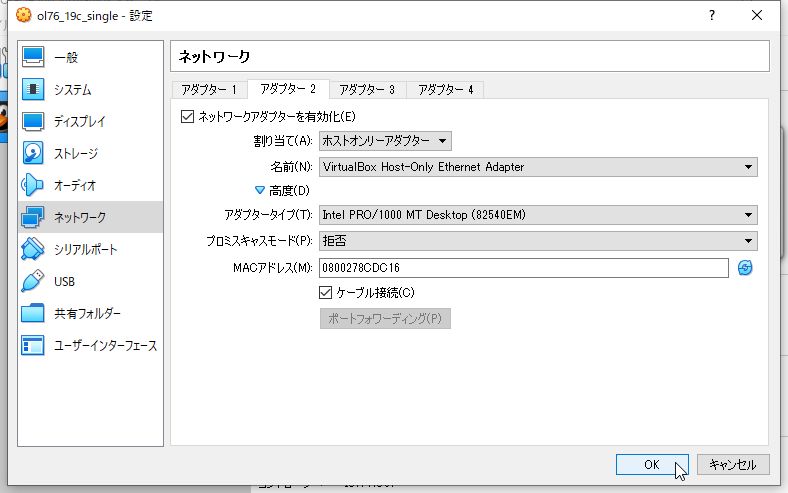Toggle the ケーブル接続 checkbox

coord(326,292)
